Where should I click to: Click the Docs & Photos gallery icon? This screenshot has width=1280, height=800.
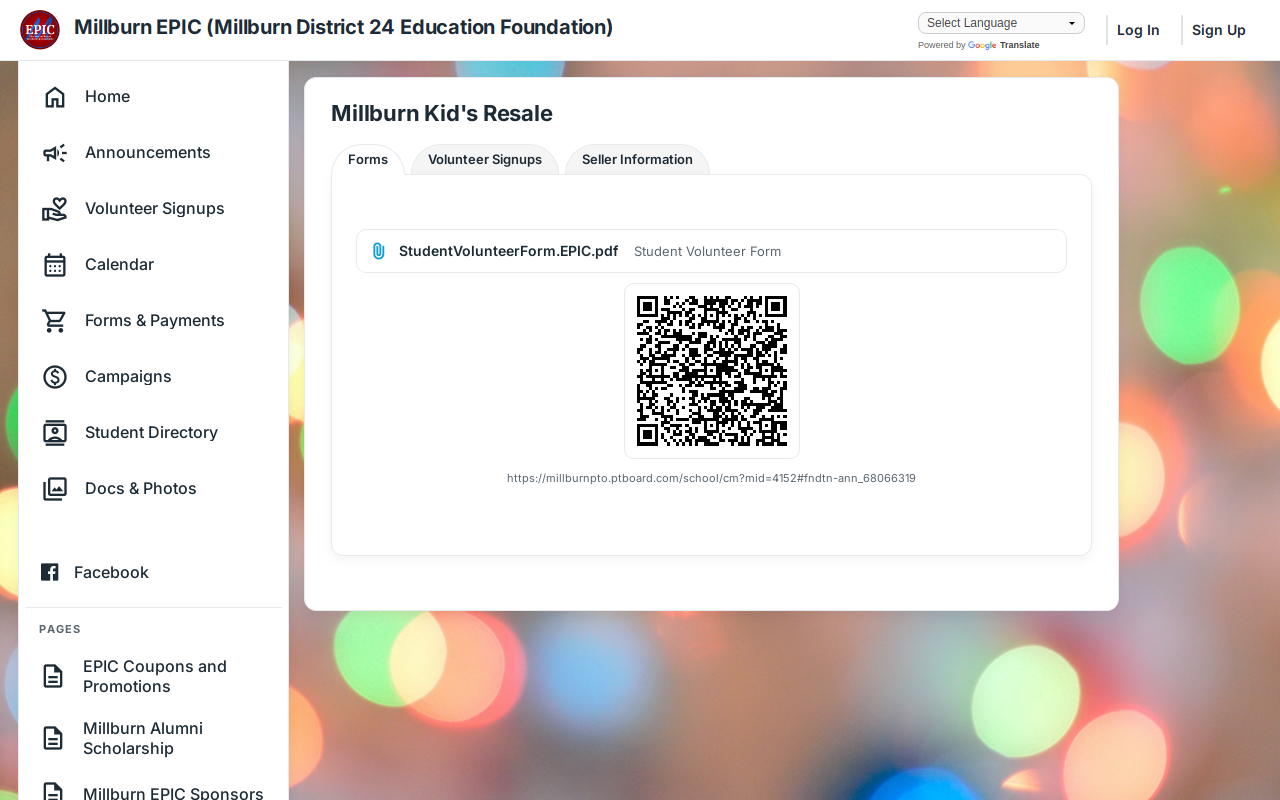[55, 489]
